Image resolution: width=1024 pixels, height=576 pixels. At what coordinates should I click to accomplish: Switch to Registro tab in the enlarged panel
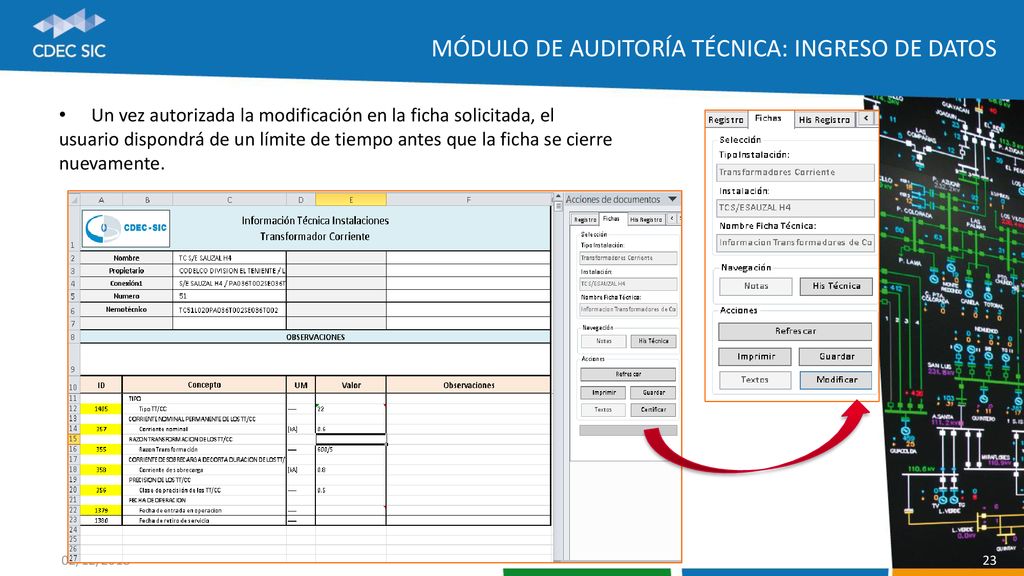(726, 120)
